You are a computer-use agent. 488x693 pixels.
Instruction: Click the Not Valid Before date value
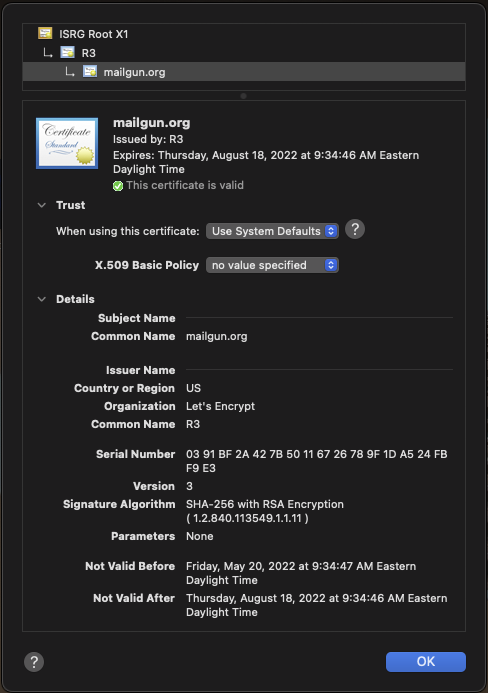click(x=301, y=573)
